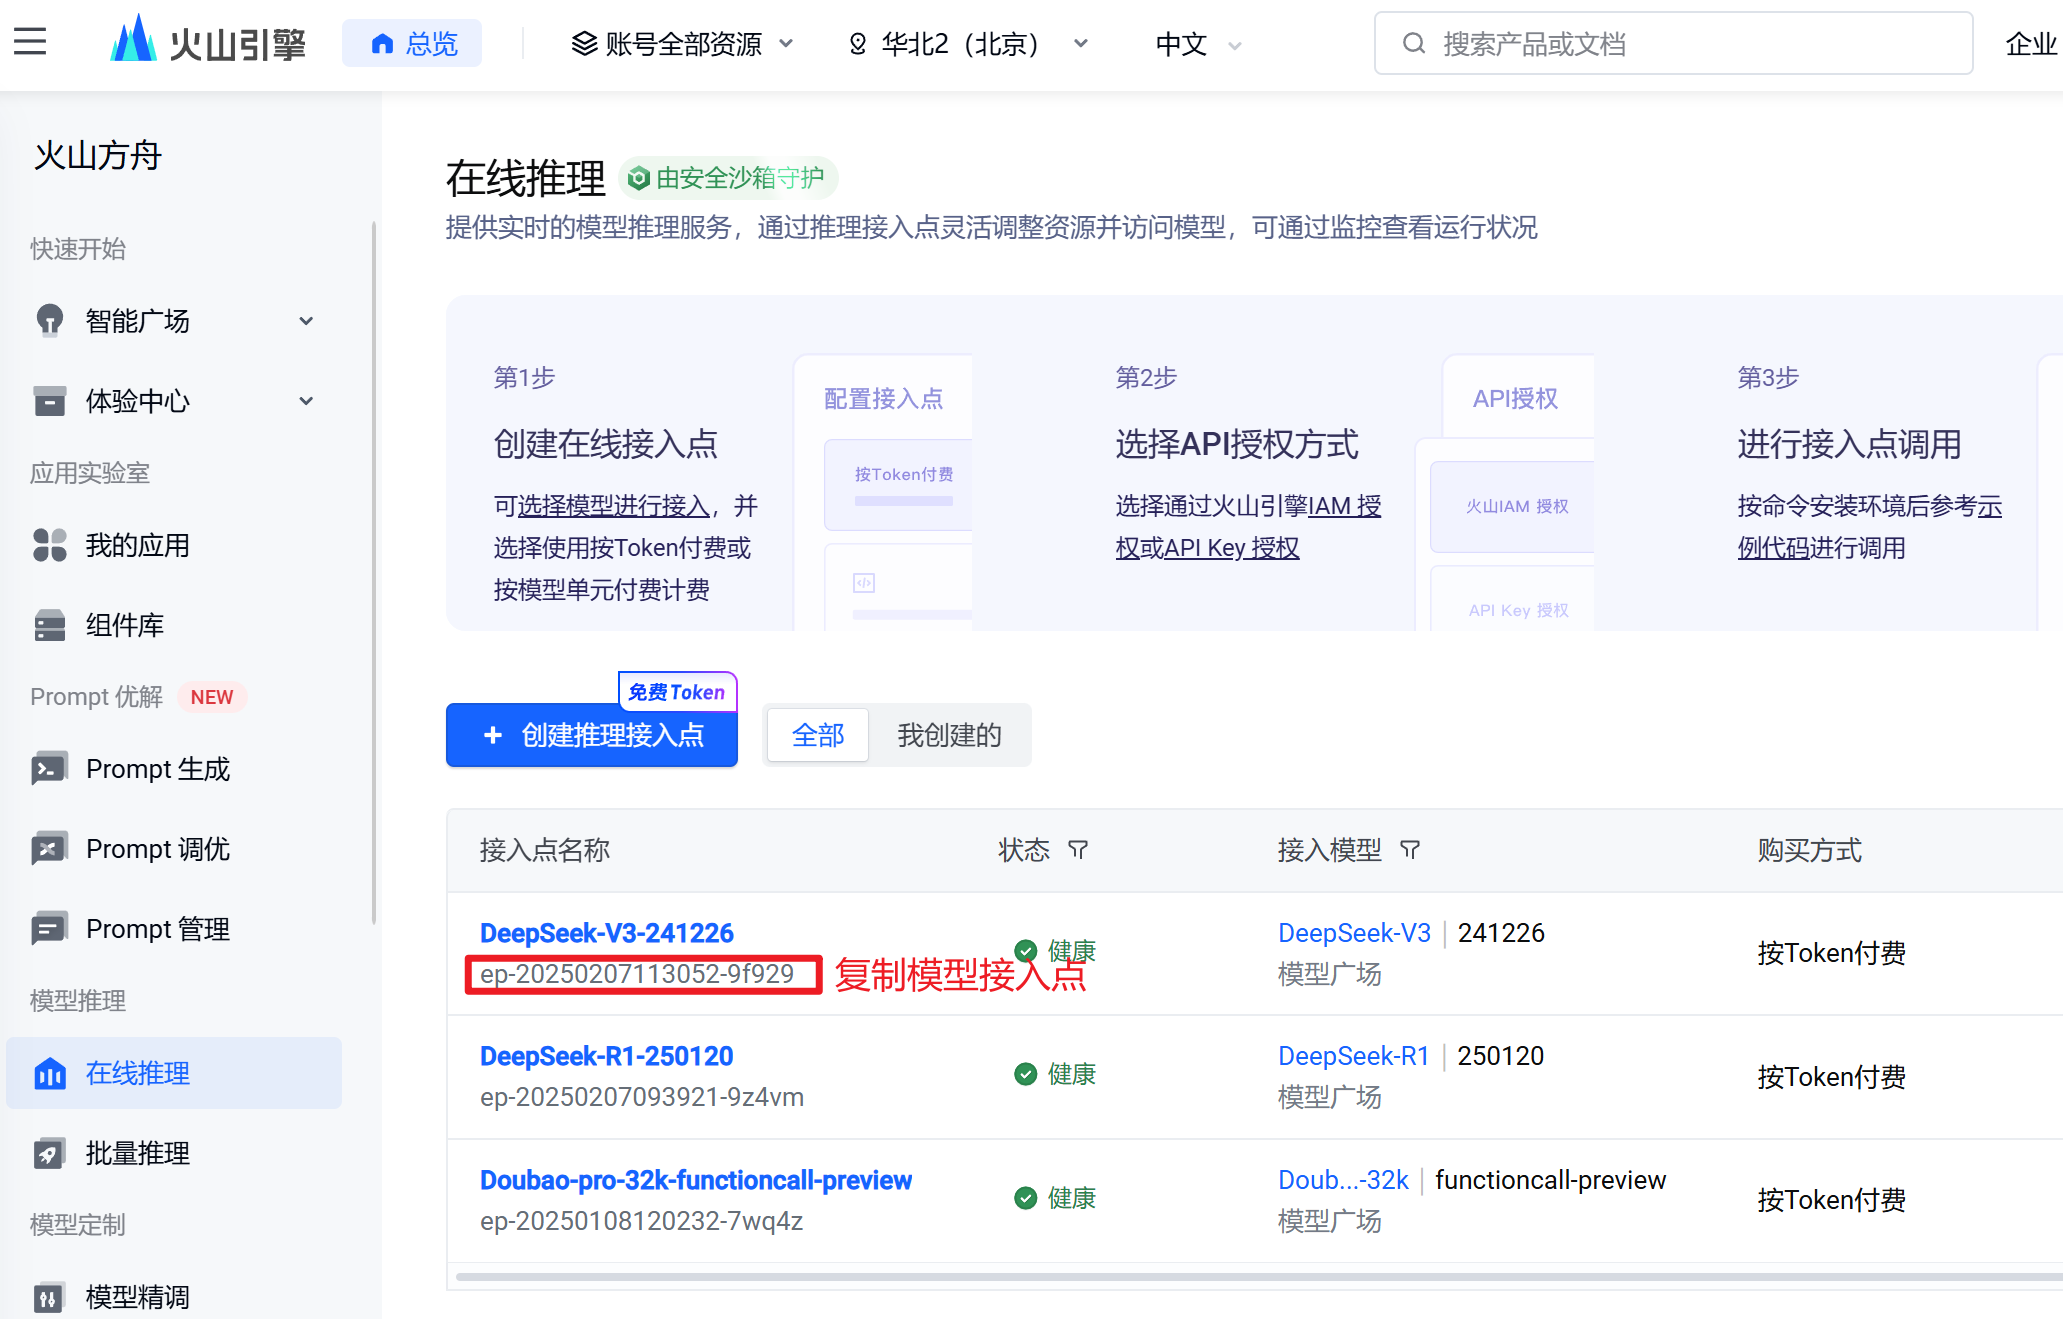This screenshot has width=2063, height=1319.
Task: Click the location pin icon for region
Action: click(858, 44)
